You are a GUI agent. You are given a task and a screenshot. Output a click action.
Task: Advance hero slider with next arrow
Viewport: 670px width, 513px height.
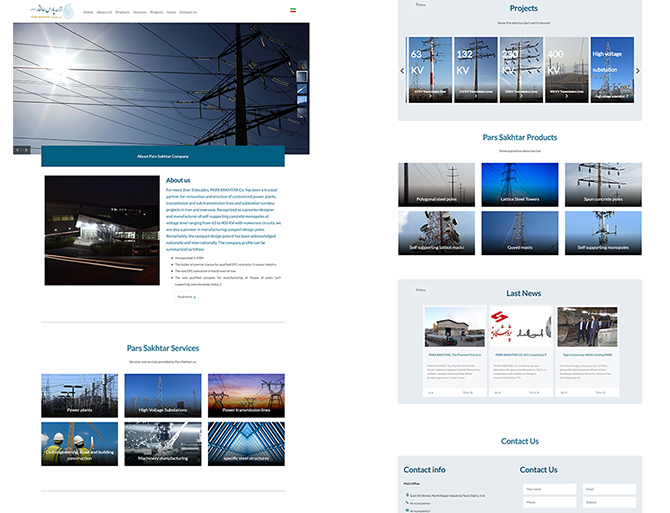27,150
